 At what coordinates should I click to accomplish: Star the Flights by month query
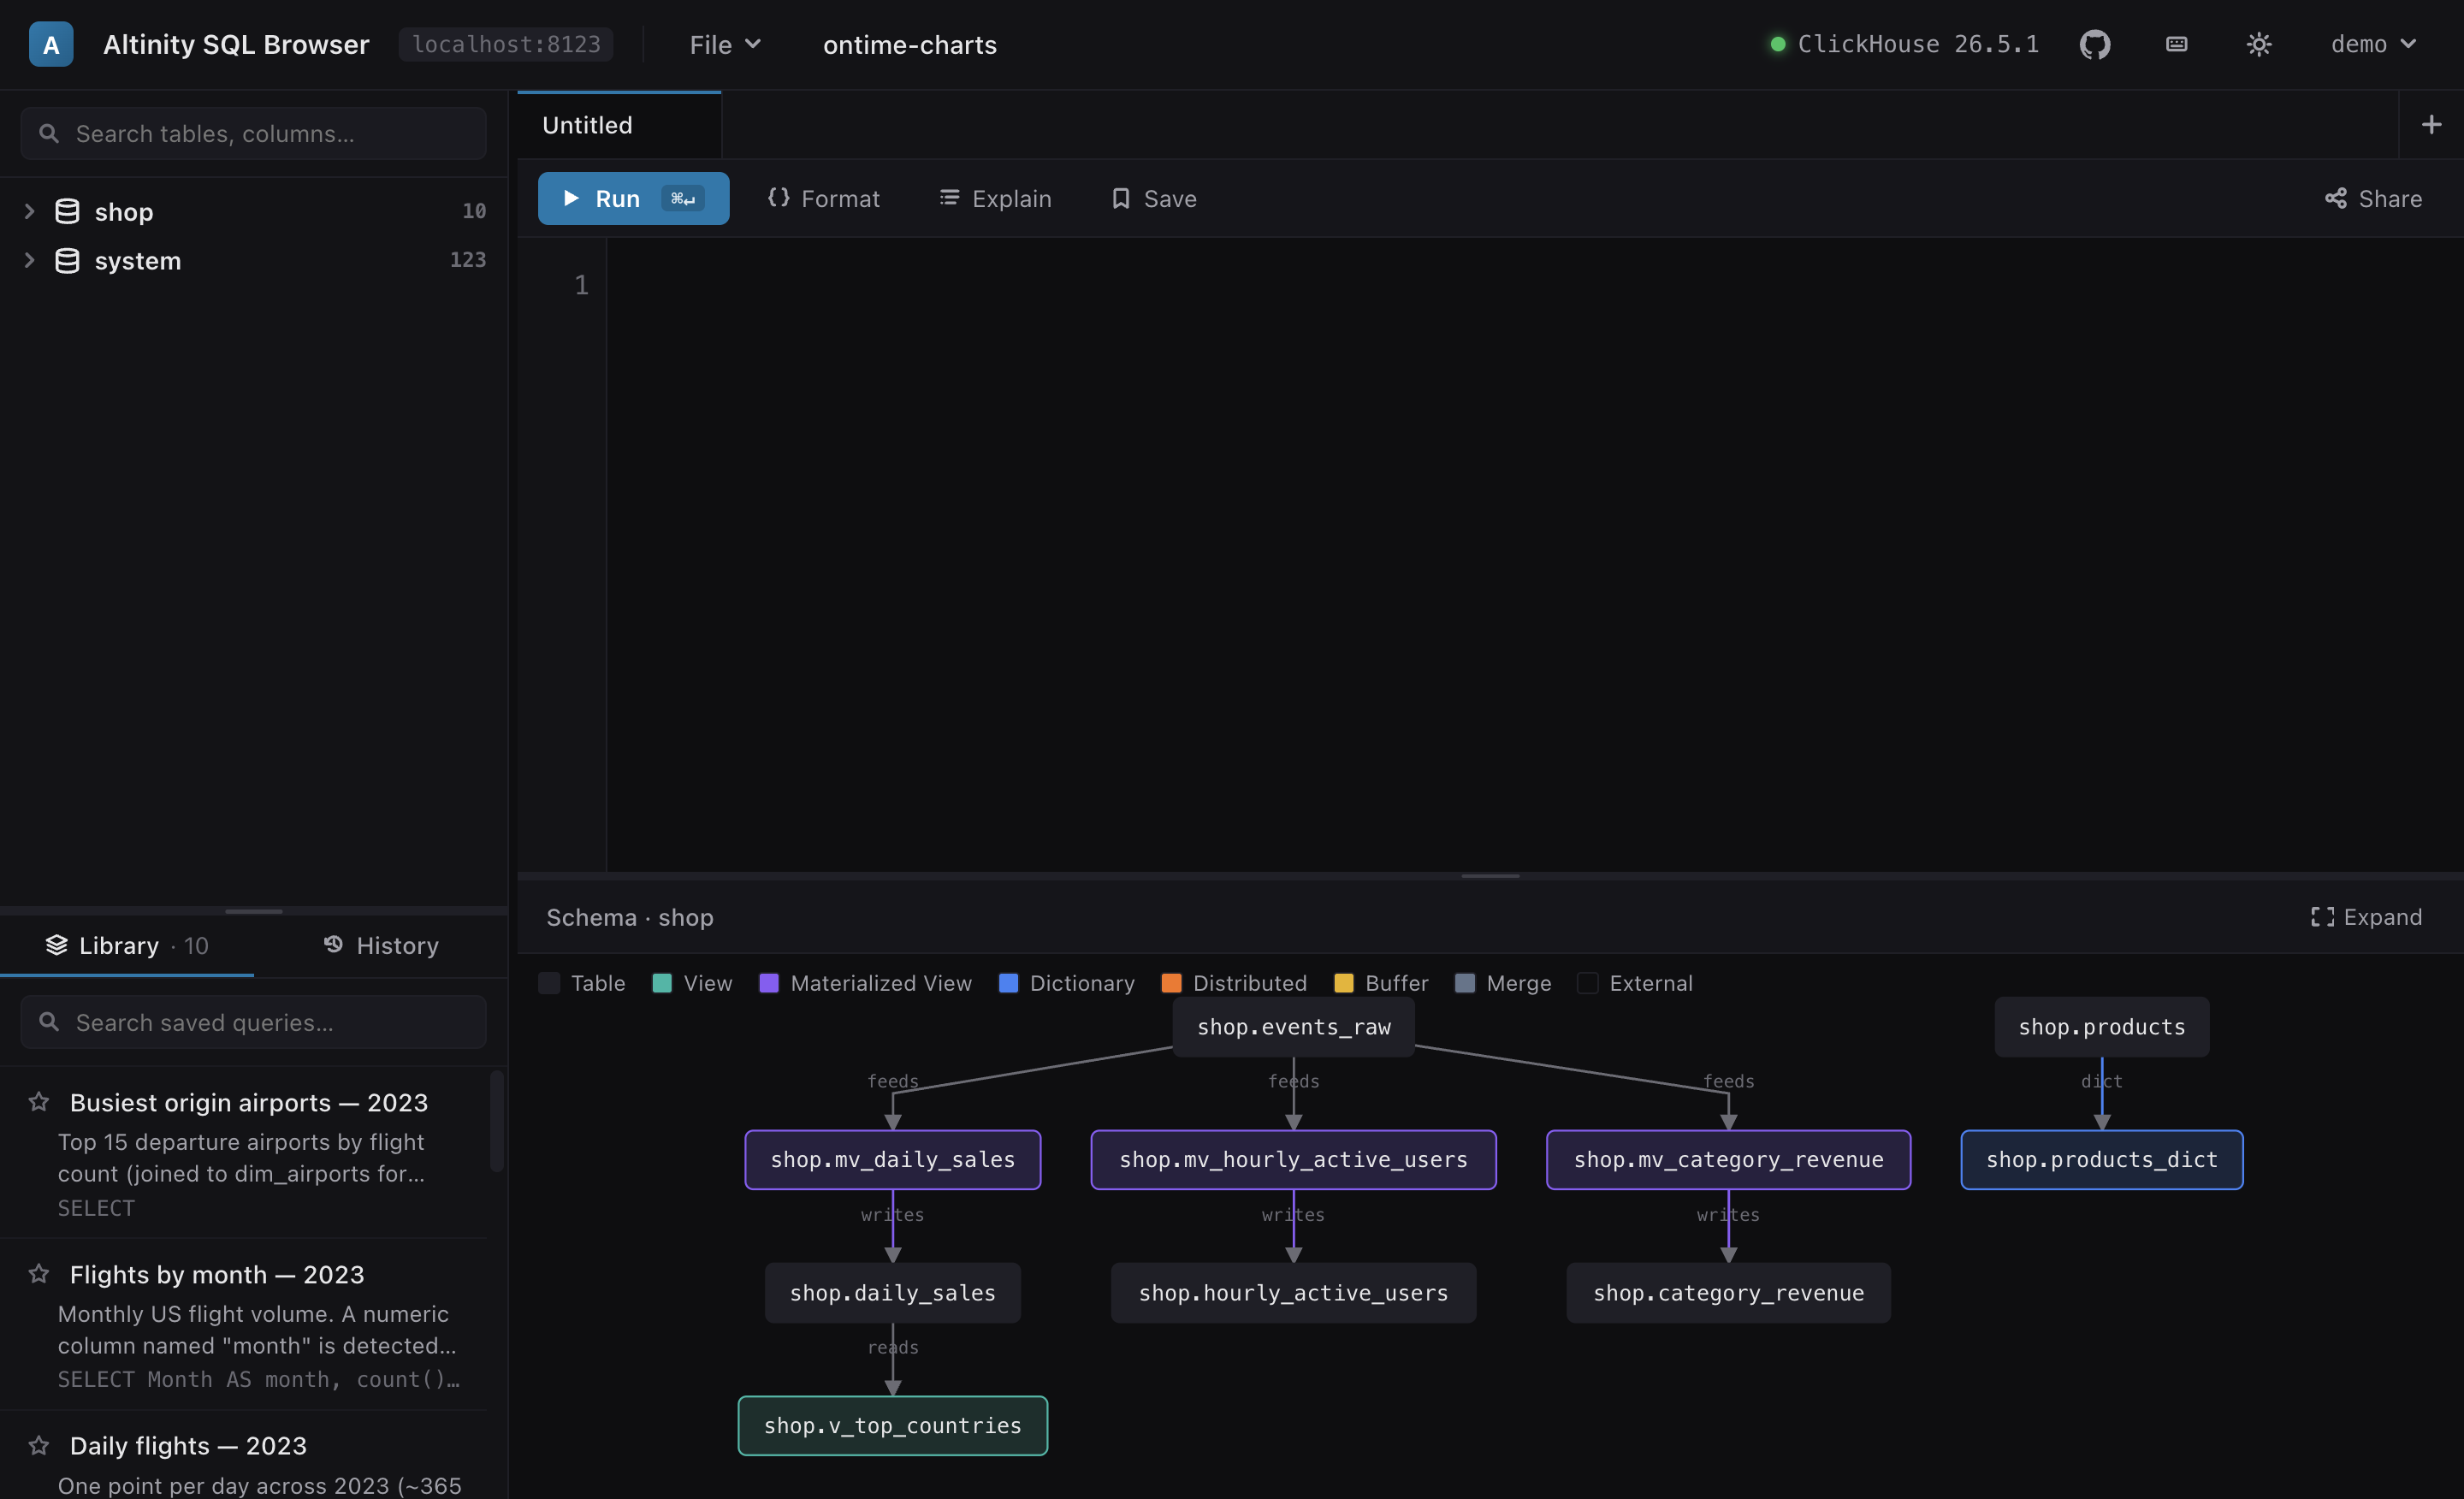click(x=39, y=1273)
